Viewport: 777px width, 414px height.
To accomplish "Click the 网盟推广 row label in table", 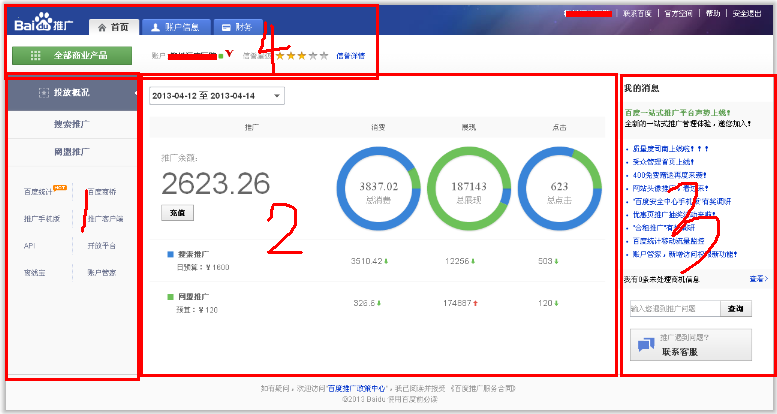I will tap(193, 297).
